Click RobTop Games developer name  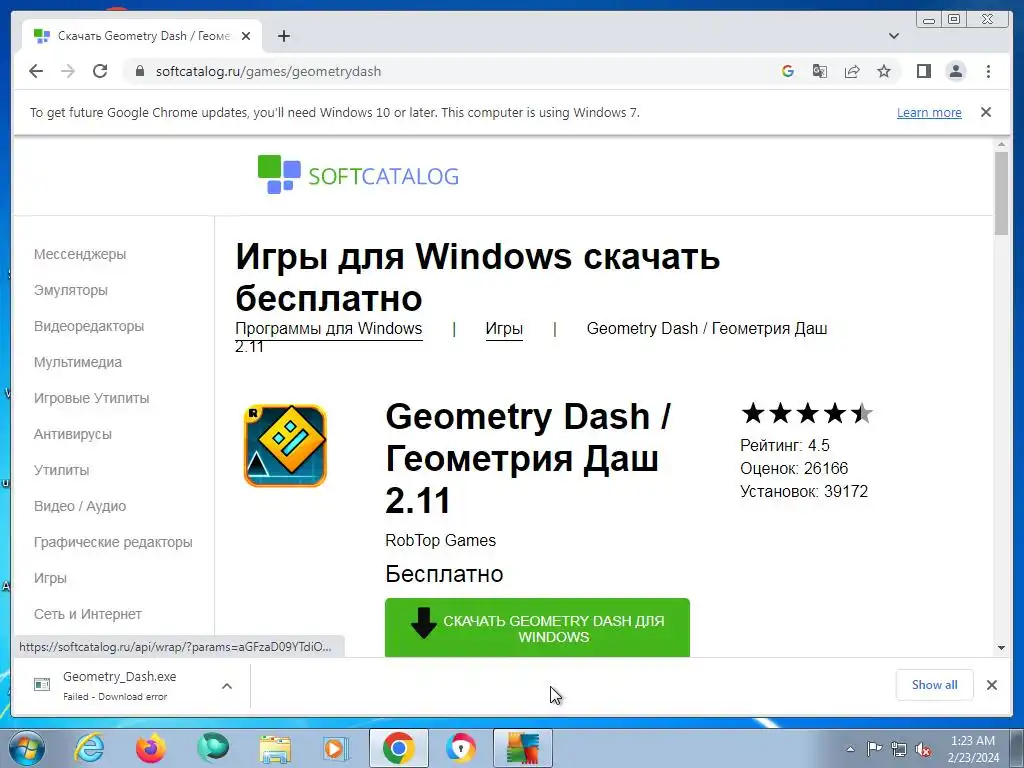[x=440, y=540]
